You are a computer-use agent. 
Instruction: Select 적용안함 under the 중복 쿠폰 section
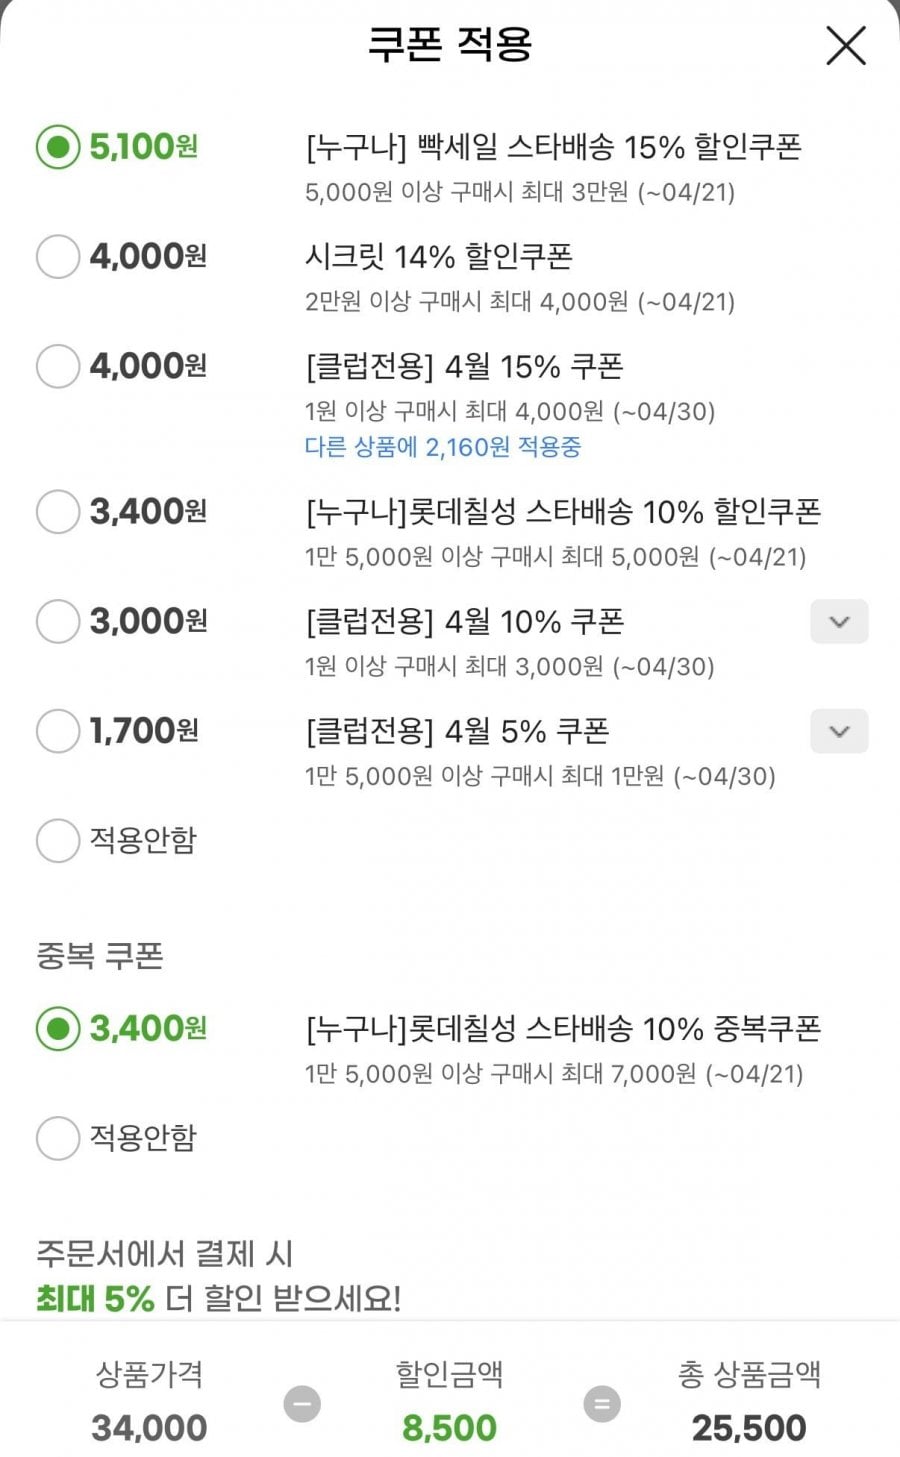point(58,1138)
